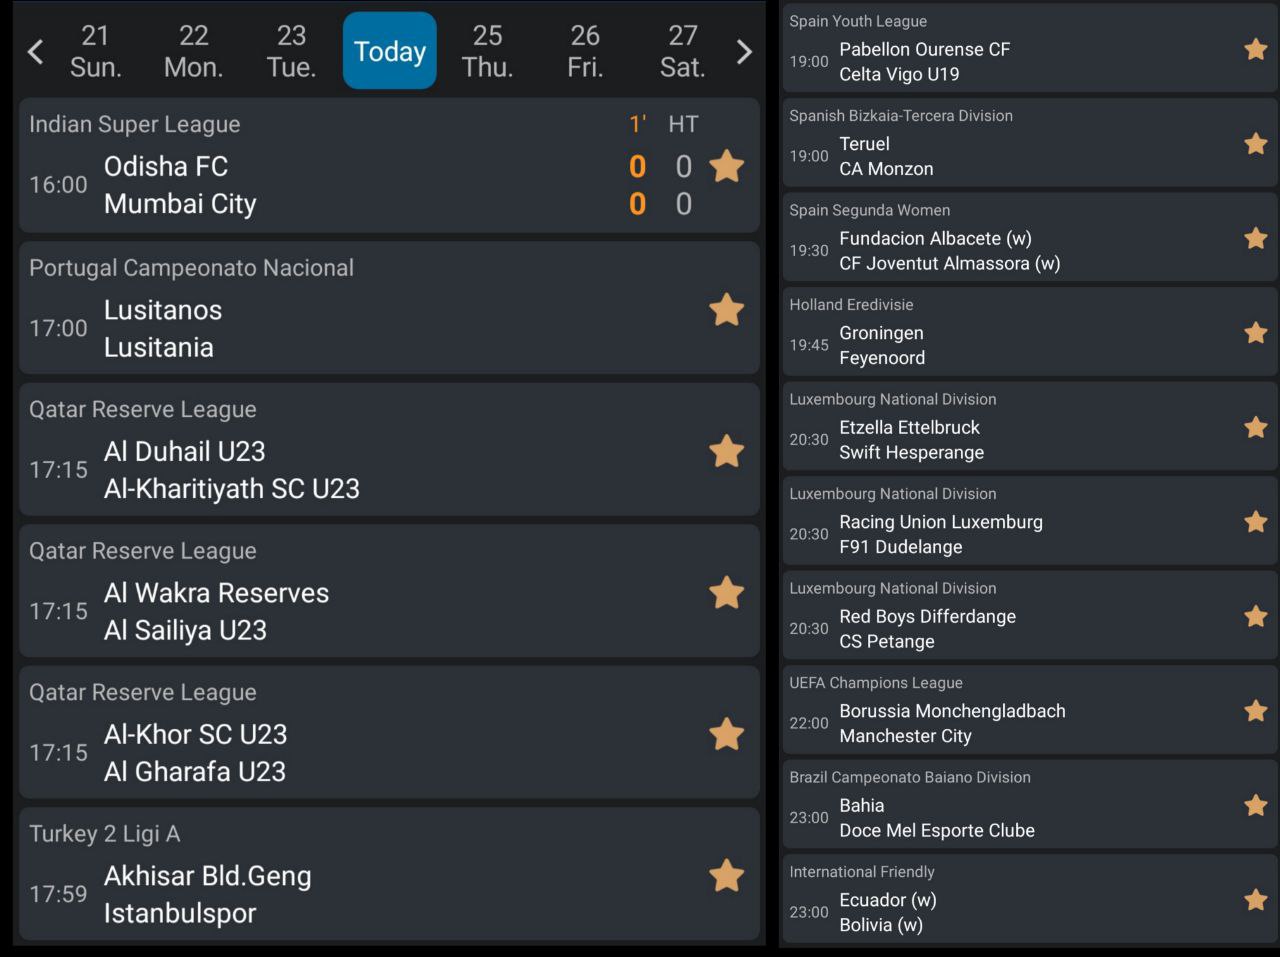Click star for Pabellon Ourense CF match
This screenshot has height=957, width=1280.
coord(1256,49)
